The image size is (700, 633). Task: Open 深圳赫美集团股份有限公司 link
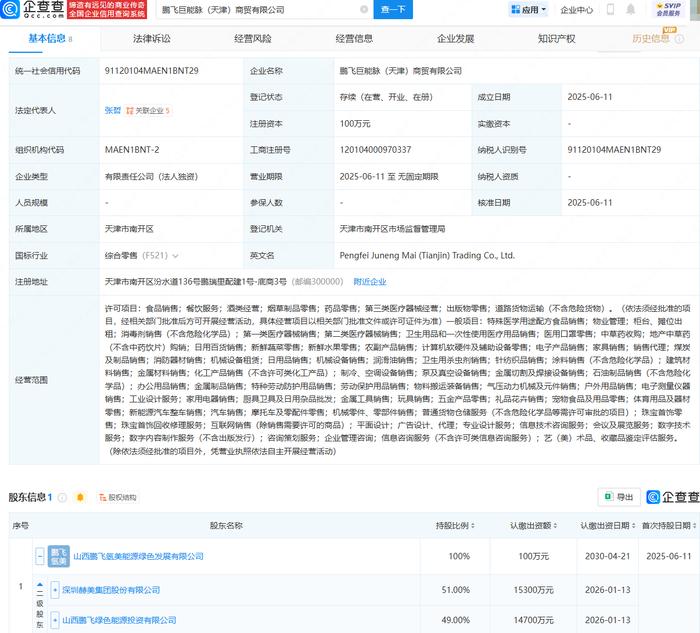pyautogui.click(x=111, y=590)
